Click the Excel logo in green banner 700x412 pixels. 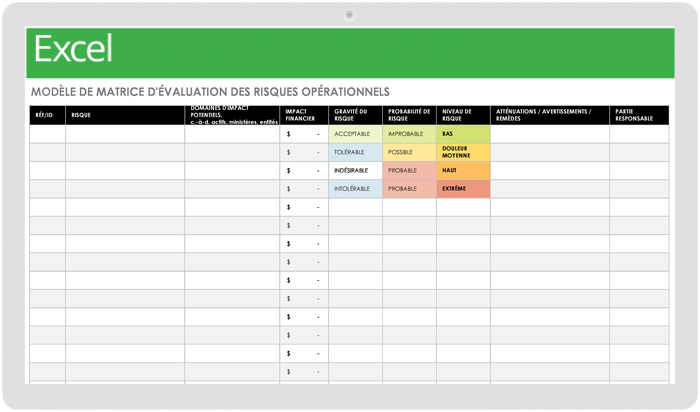click(73, 48)
